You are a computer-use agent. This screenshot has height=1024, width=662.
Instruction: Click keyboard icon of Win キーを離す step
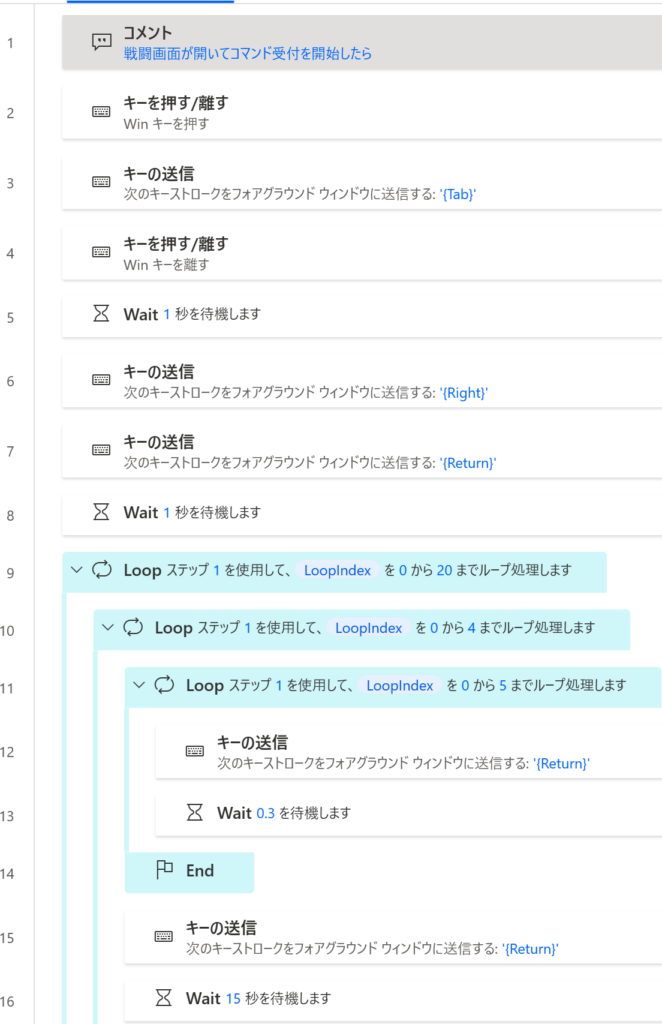101,252
